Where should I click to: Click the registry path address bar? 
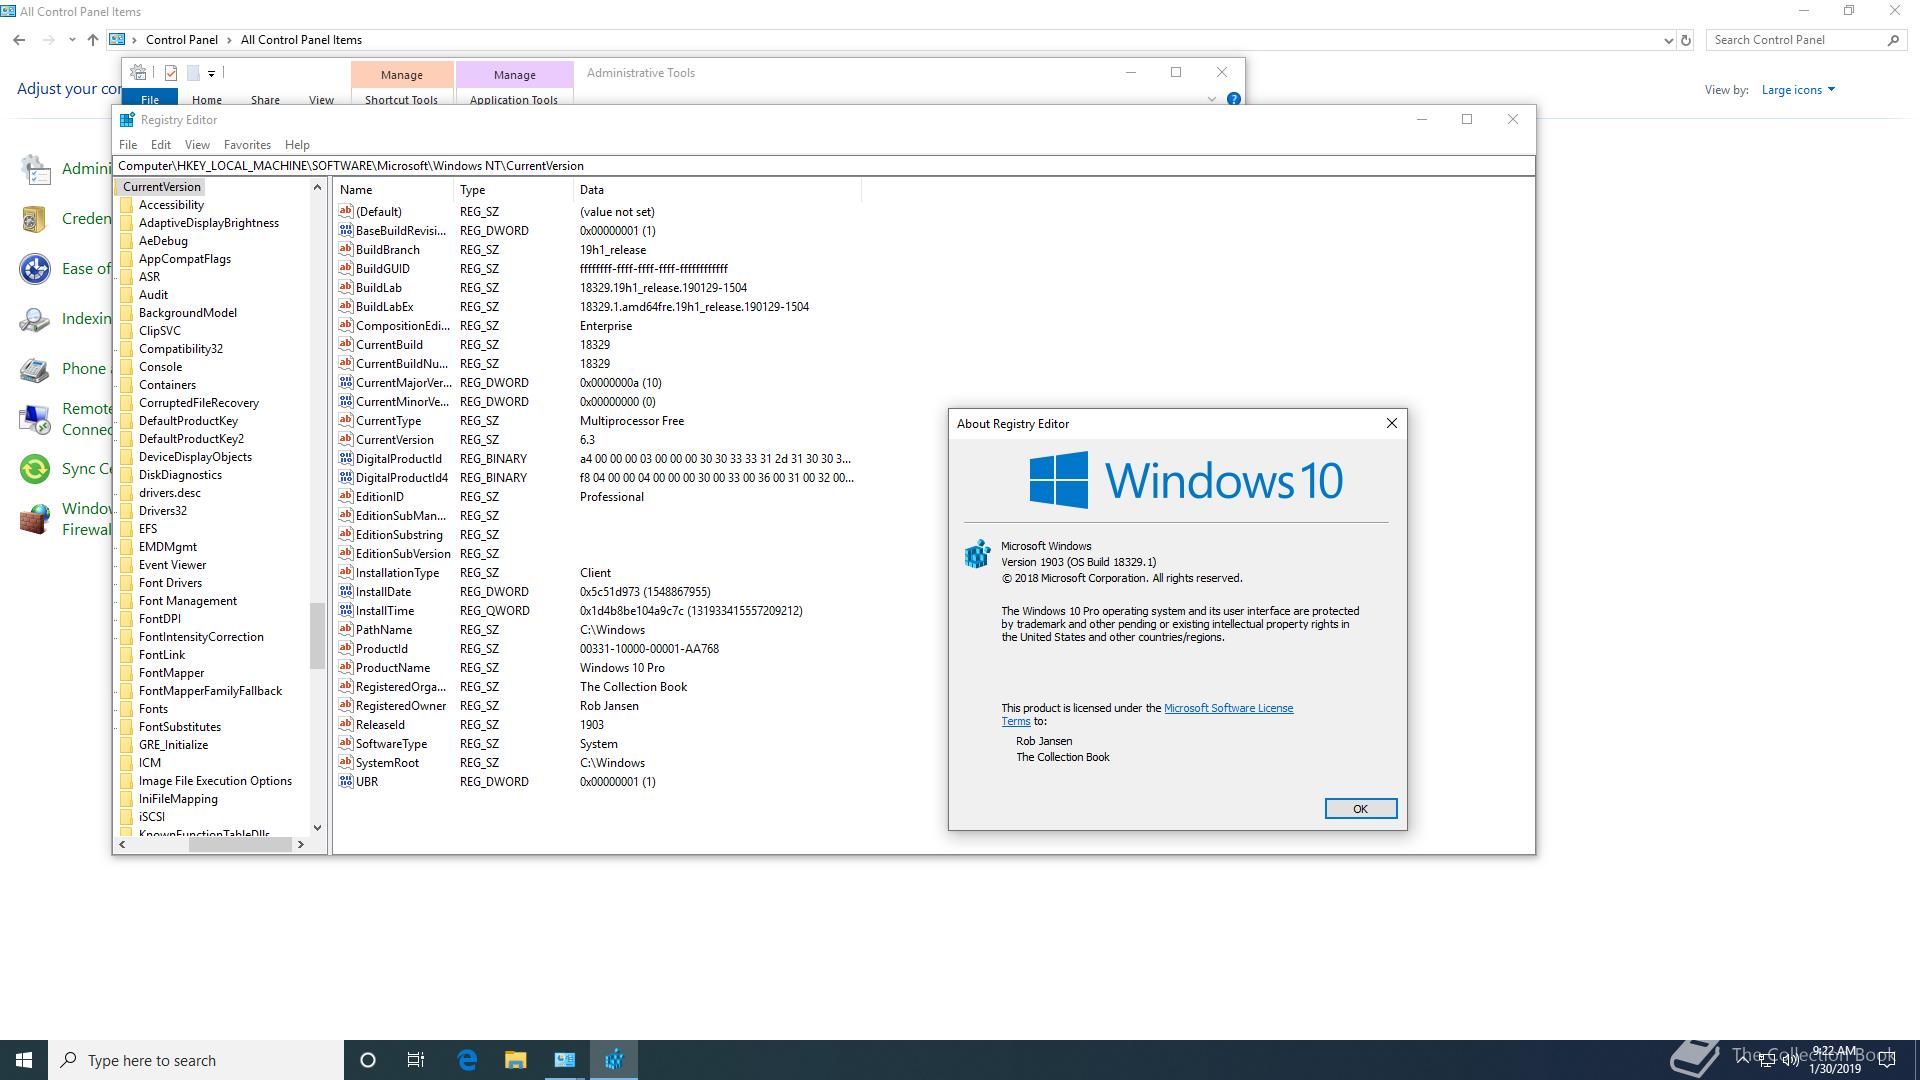coord(824,166)
